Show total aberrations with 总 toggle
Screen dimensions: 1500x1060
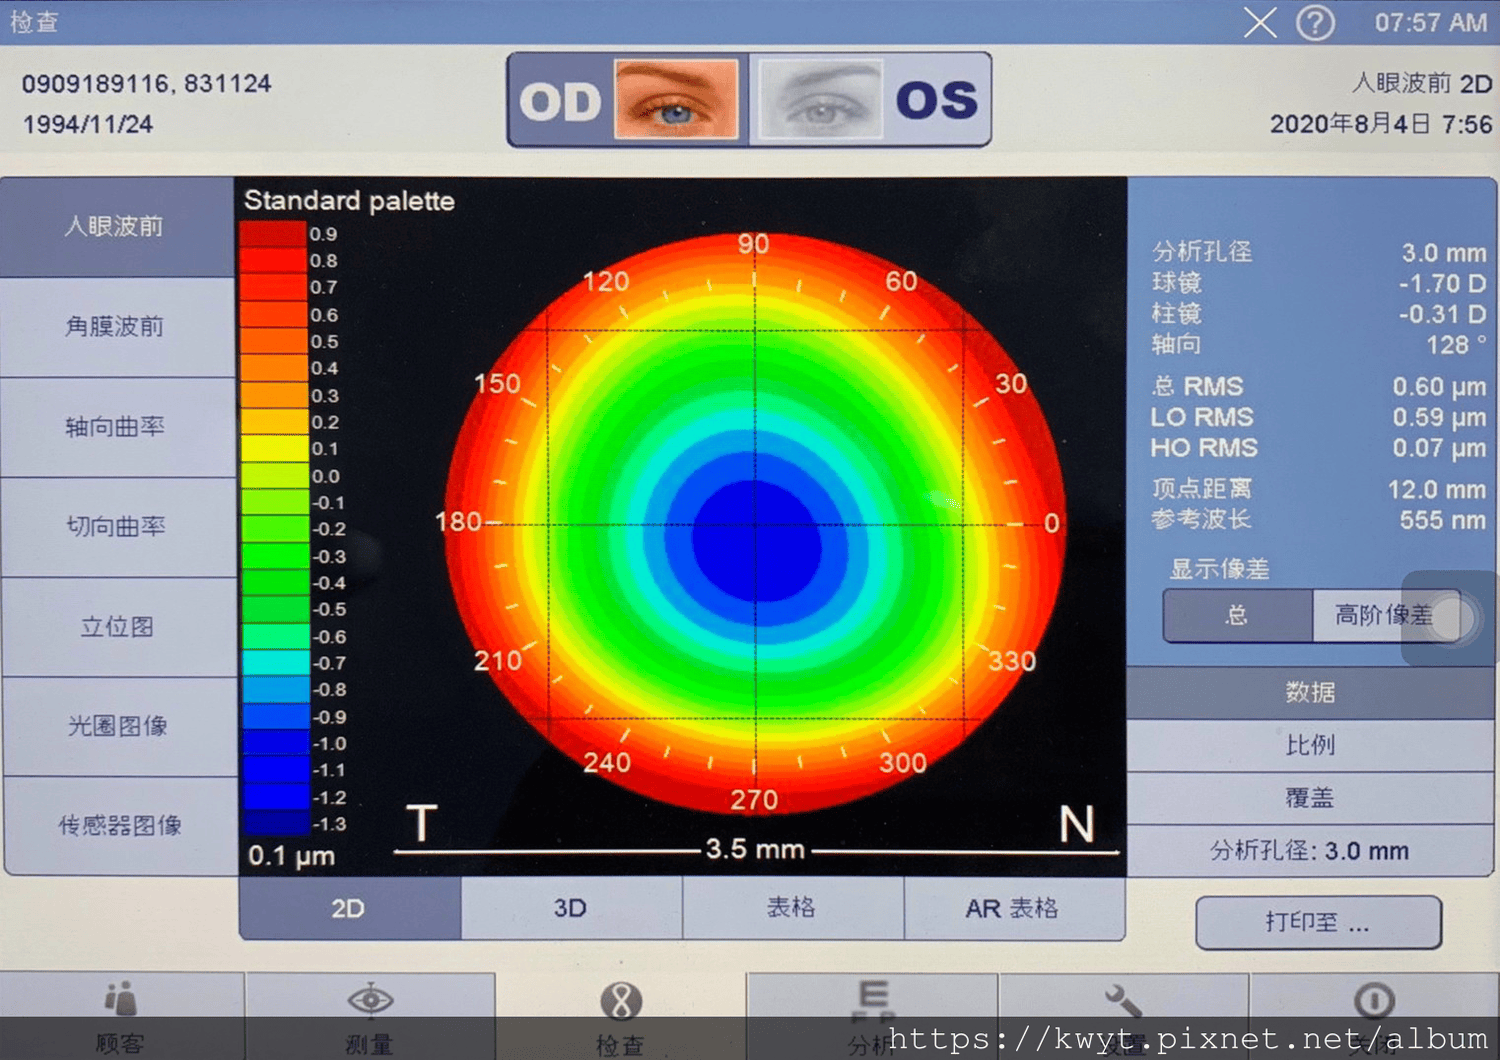point(1237,615)
